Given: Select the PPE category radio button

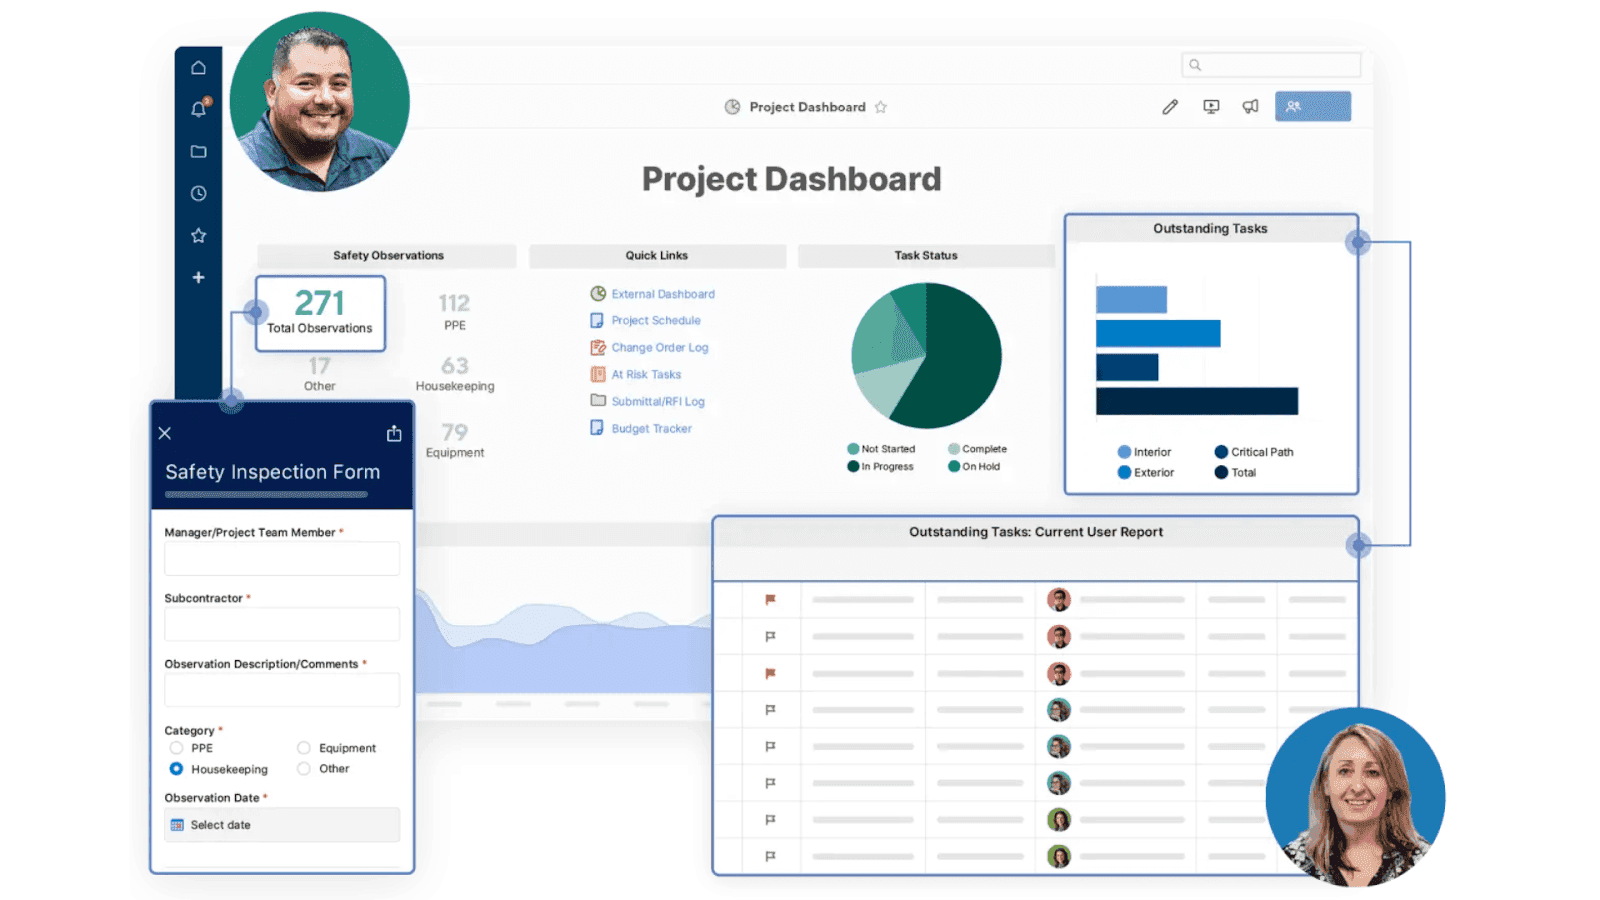Looking at the screenshot, I should tap(176, 747).
